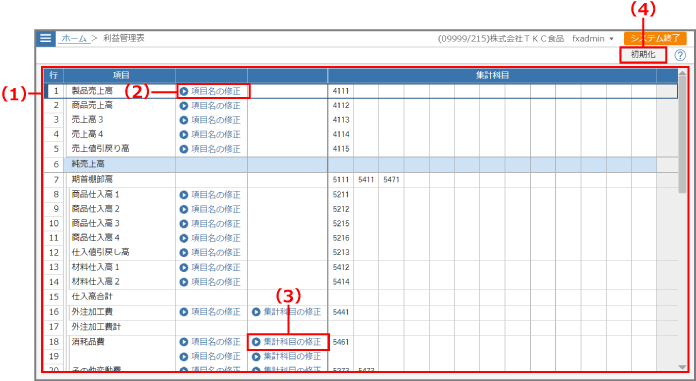Select row 7 期首棚卸高
696x381 pixels.
click(350, 179)
